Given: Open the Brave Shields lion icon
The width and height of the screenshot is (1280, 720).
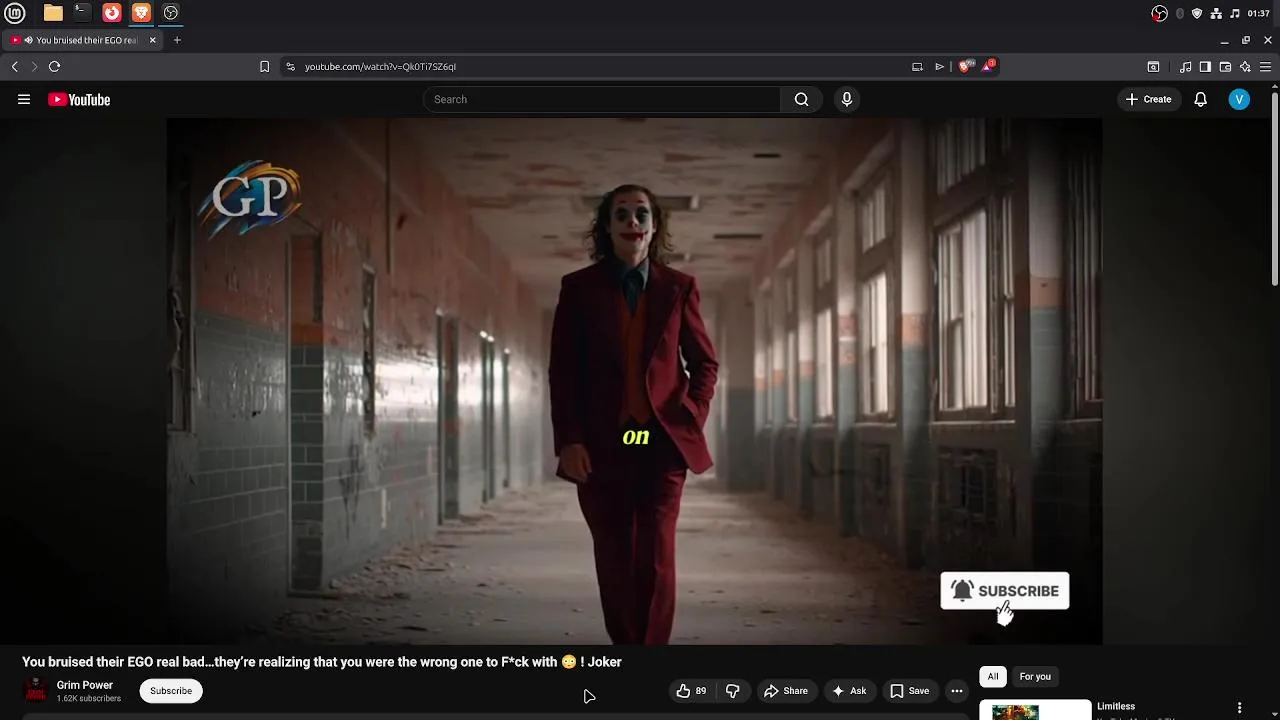Looking at the screenshot, I should [964, 66].
